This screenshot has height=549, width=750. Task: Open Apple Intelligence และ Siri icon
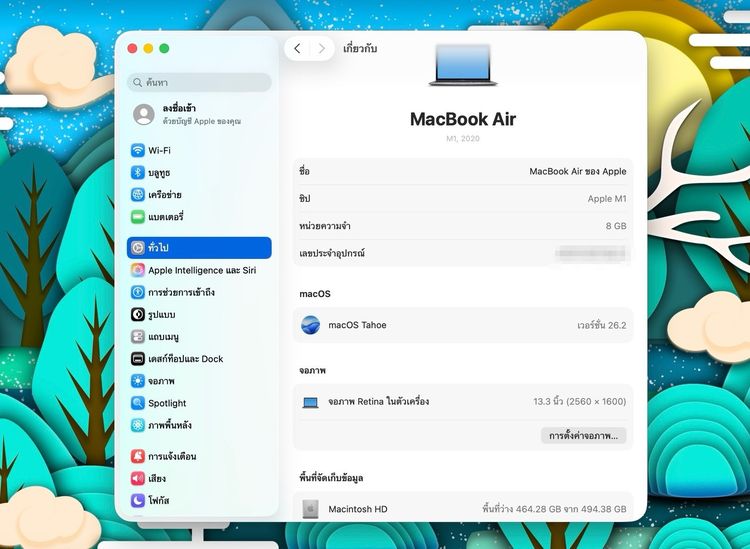(138, 270)
